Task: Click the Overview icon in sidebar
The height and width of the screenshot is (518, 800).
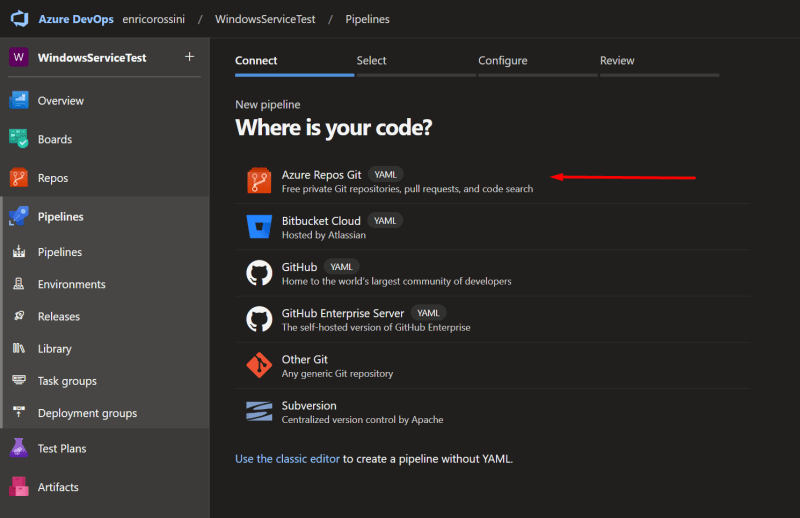Action: tap(19, 100)
